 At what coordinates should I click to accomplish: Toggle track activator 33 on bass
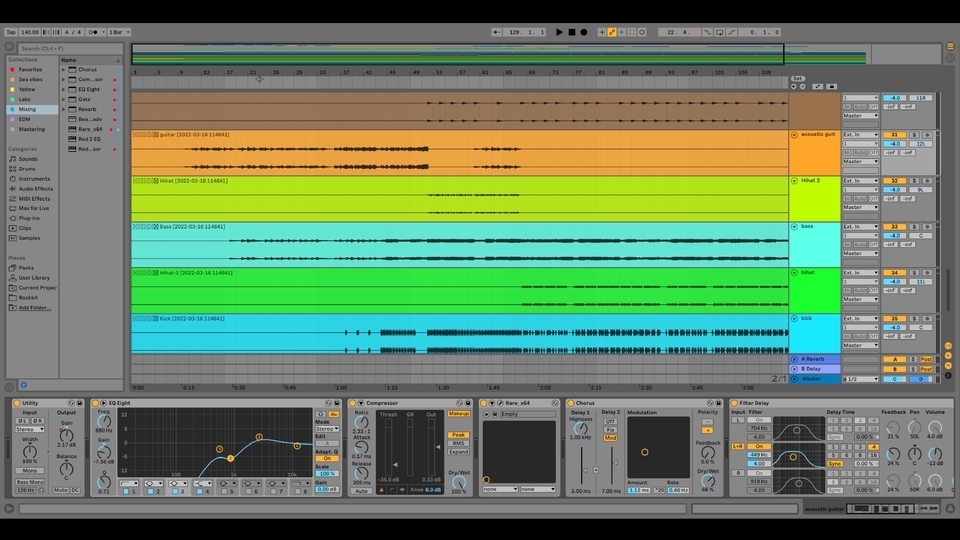click(x=894, y=227)
